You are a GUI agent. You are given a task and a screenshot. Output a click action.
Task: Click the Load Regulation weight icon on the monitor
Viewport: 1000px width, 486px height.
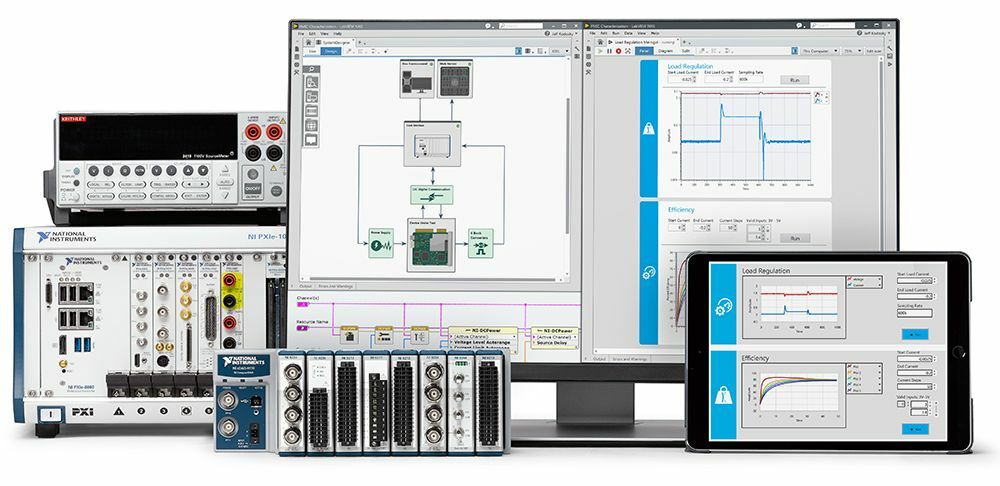coord(648,128)
